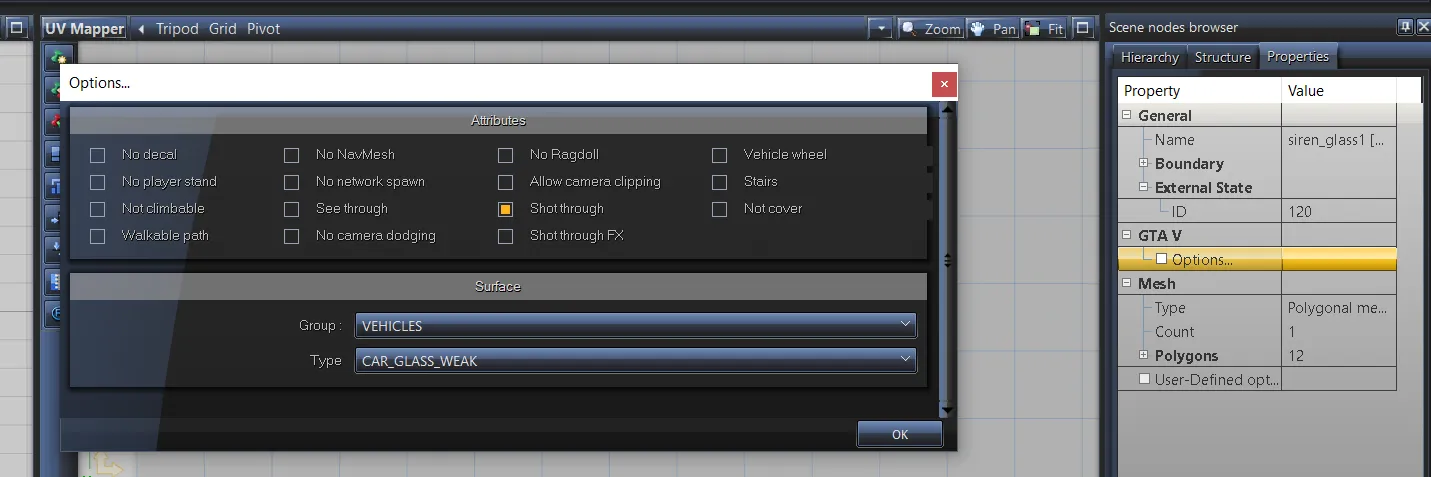1431x477 pixels.
Task: Click the Grid menu item
Action: pos(222,29)
